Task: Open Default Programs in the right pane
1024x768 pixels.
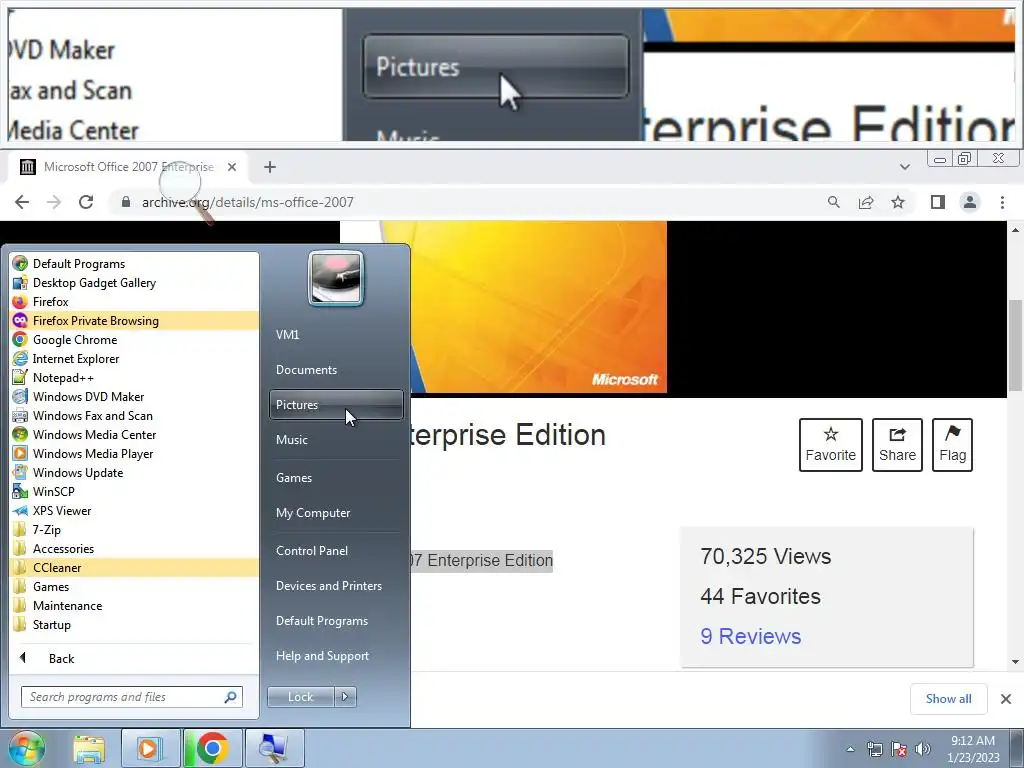Action: click(x=336, y=620)
